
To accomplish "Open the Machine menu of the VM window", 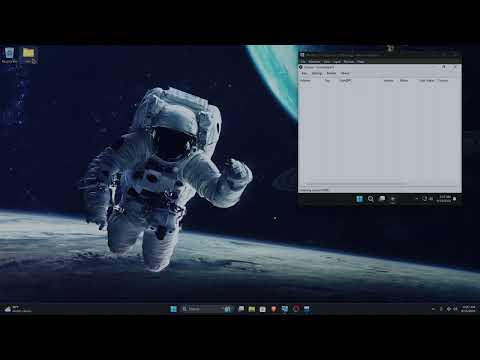I will pyautogui.click(x=314, y=62).
